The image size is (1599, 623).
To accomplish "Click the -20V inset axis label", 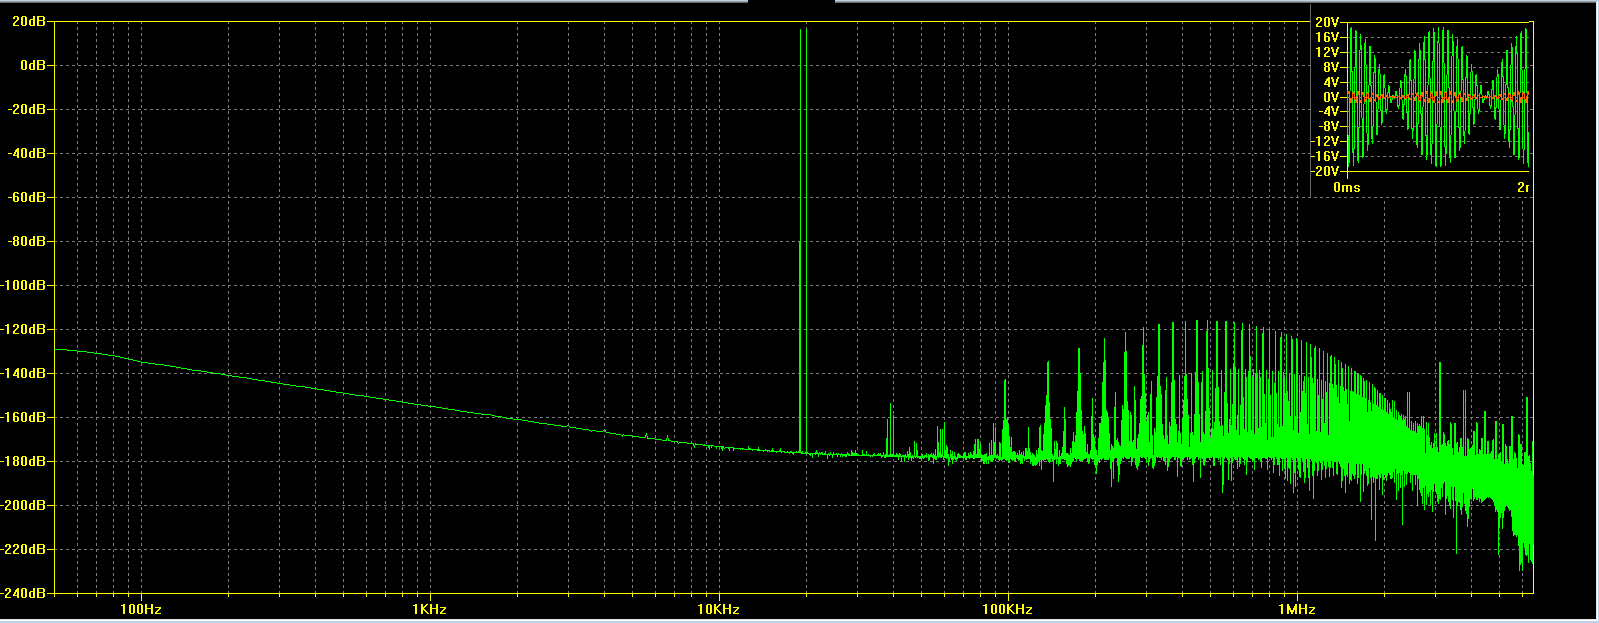I will (1326, 171).
